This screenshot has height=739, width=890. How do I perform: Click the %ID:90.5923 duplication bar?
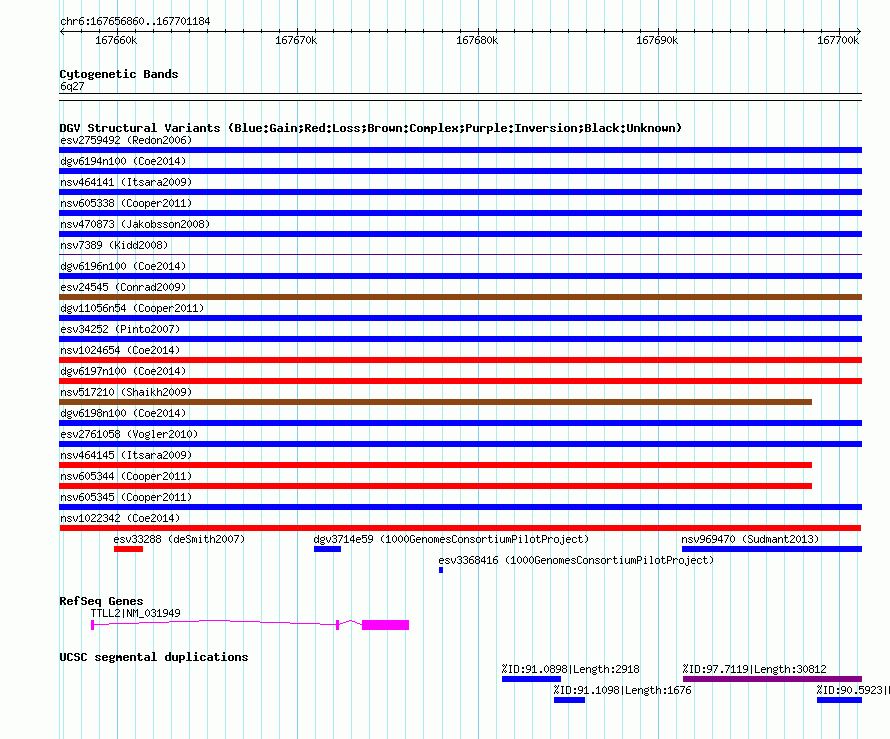click(x=839, y=700)
